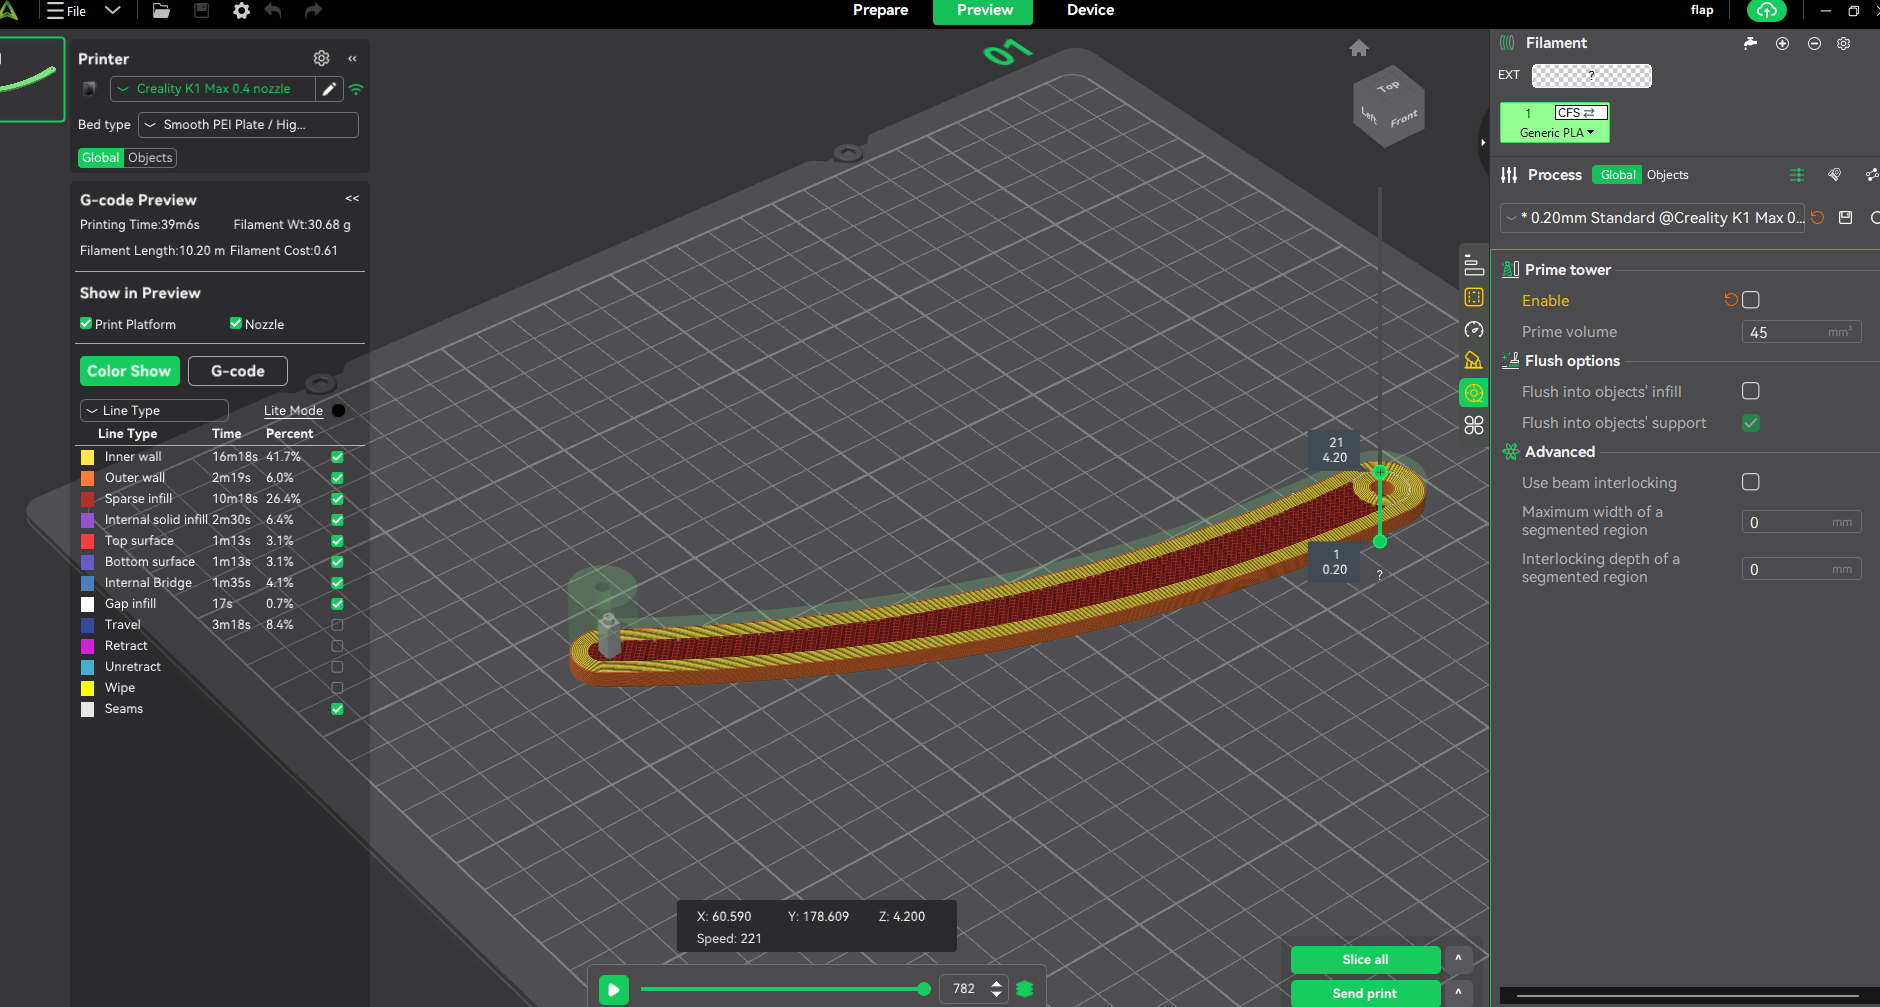Enable the Prime tower checkbox
This screenshot has height=1007, width=1880.
(1750, 300)
